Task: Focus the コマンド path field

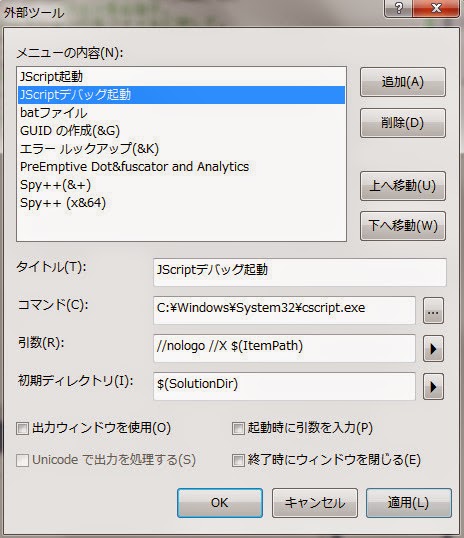Action: (x=285, y=310)
